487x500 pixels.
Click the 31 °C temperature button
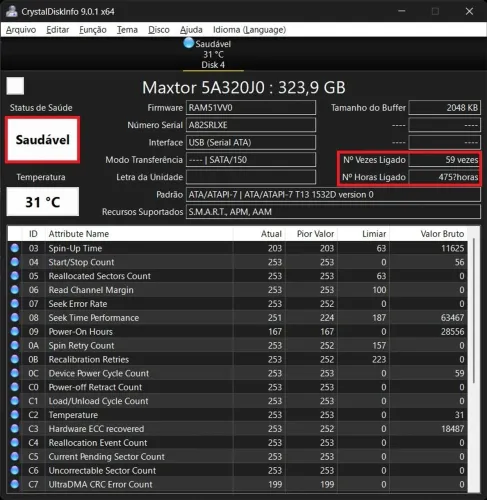(x=43, y=202)
